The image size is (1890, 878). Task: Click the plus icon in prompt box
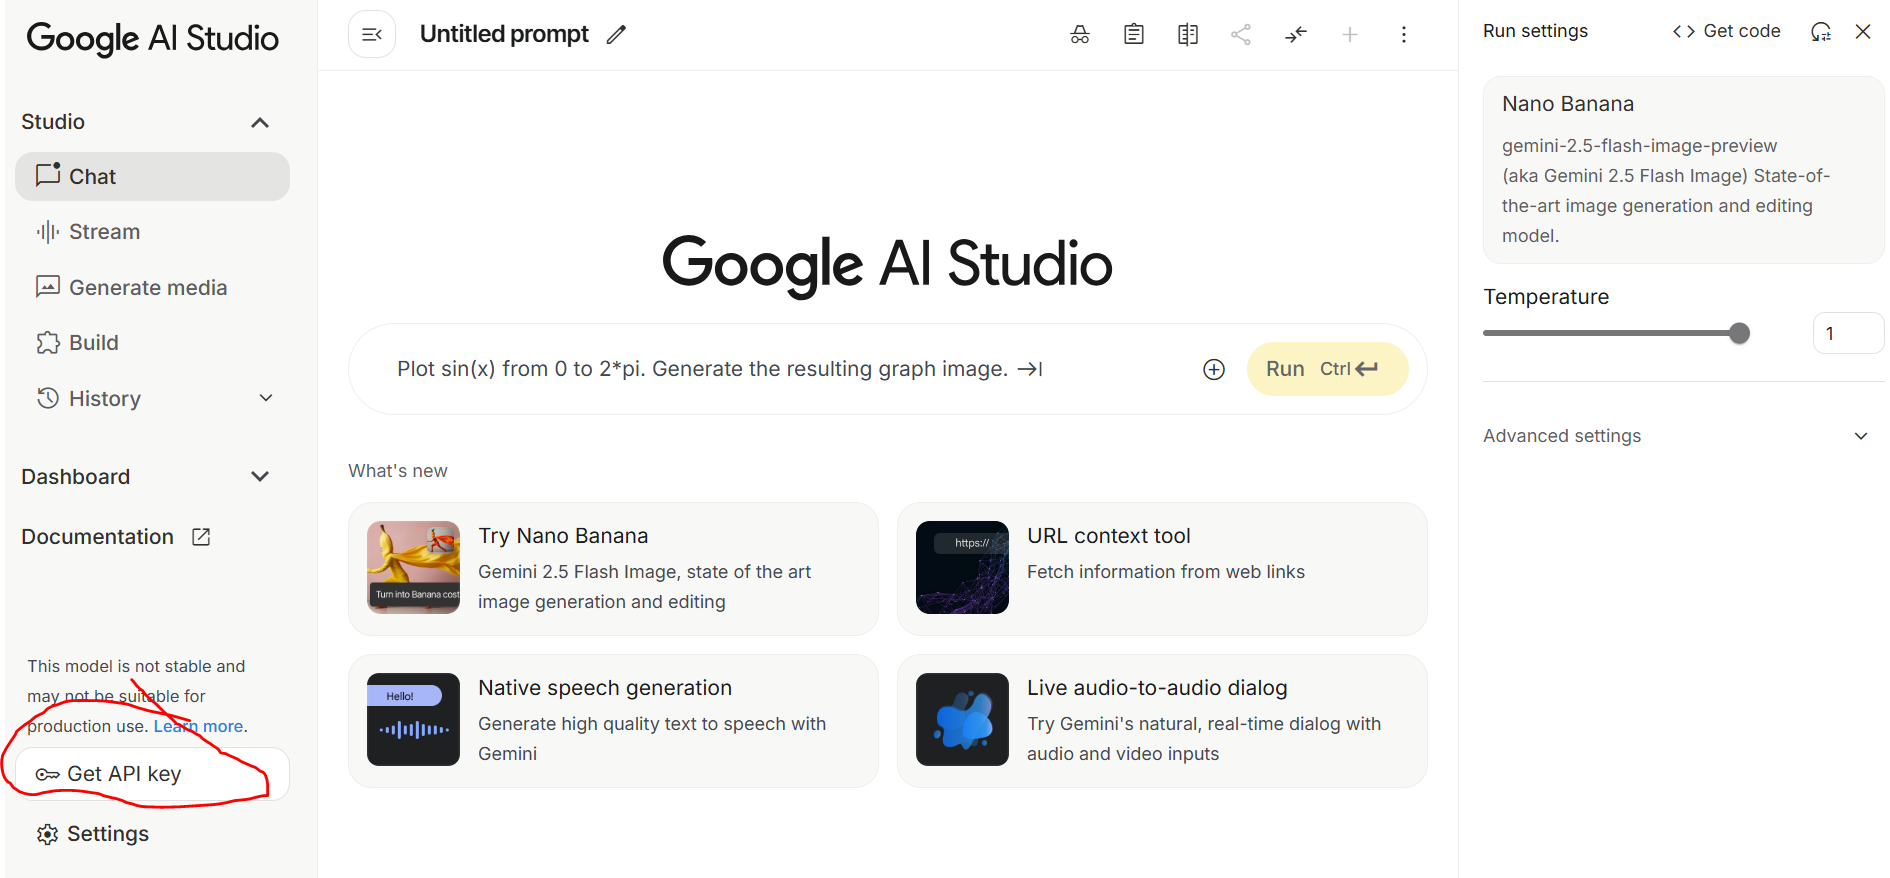point(1214,370)
